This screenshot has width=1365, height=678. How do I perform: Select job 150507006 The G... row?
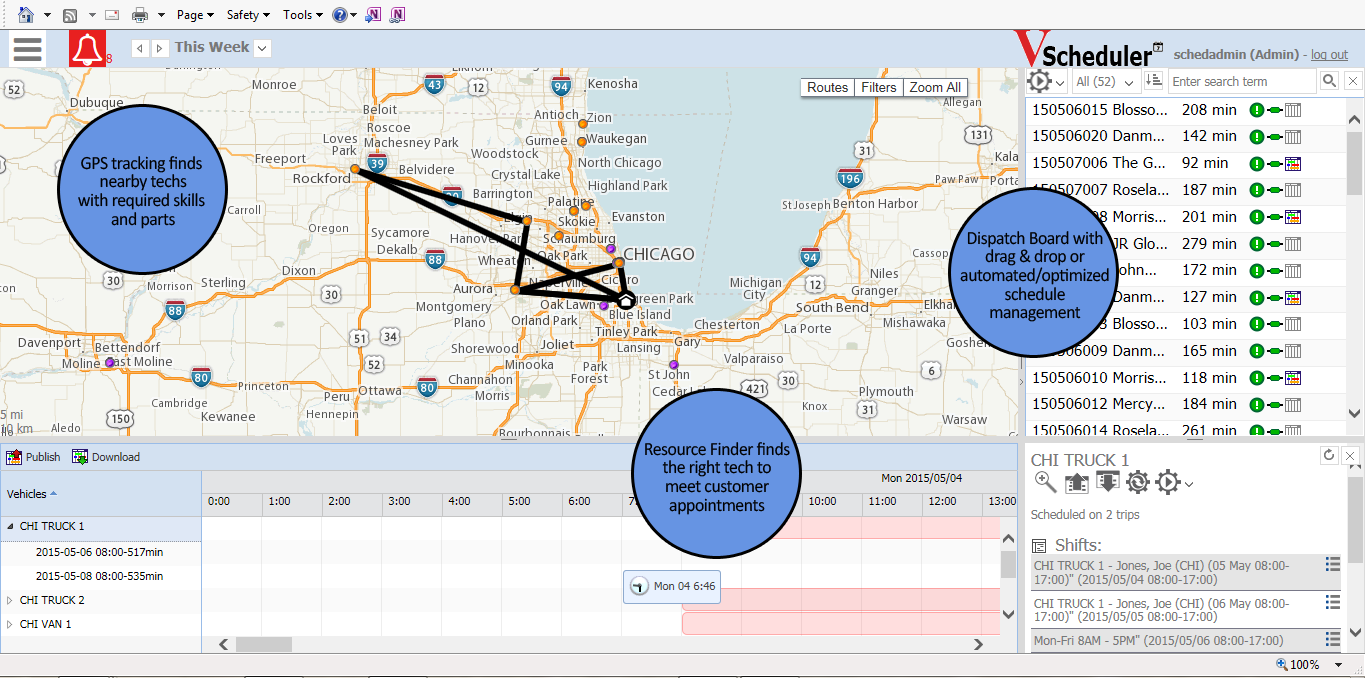tap(1185, 163)
